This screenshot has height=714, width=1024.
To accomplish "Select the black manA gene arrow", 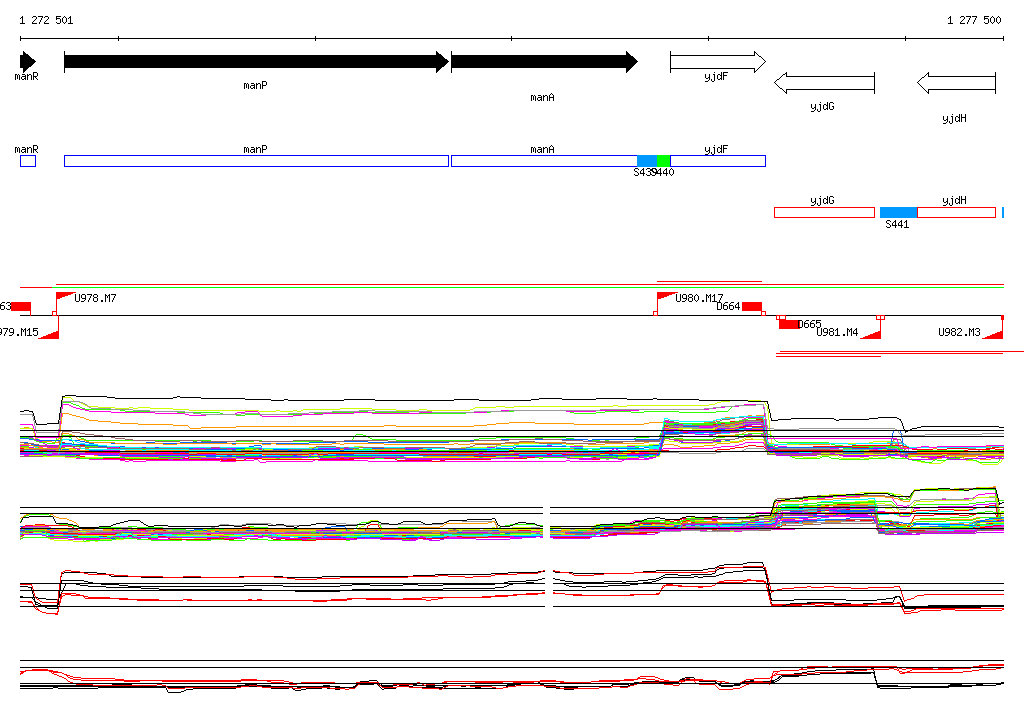I will (x=544, y=62).
